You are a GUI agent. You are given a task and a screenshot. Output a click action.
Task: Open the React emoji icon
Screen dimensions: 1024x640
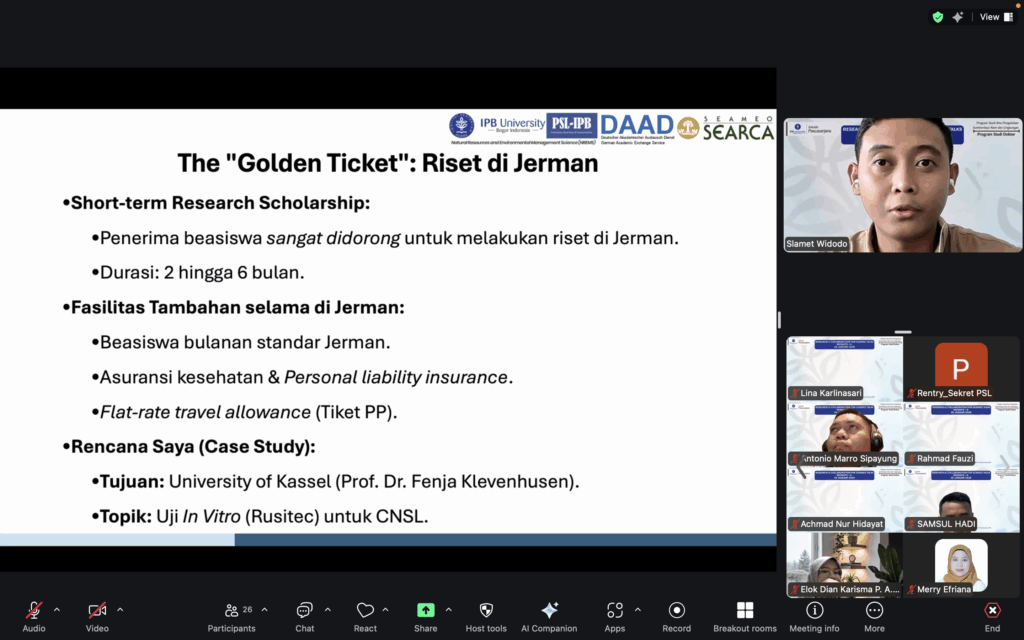pyautogui.click(x=365, y=611)
